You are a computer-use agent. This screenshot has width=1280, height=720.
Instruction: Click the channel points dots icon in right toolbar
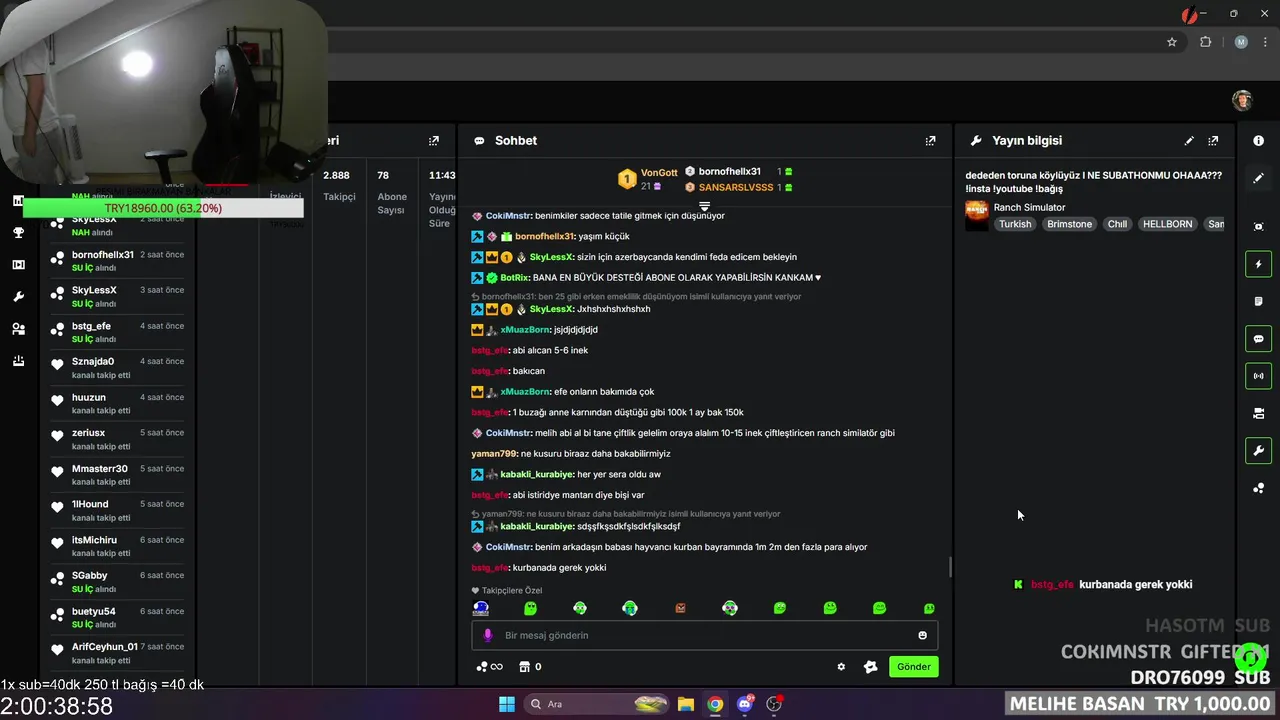point(1258,488)
